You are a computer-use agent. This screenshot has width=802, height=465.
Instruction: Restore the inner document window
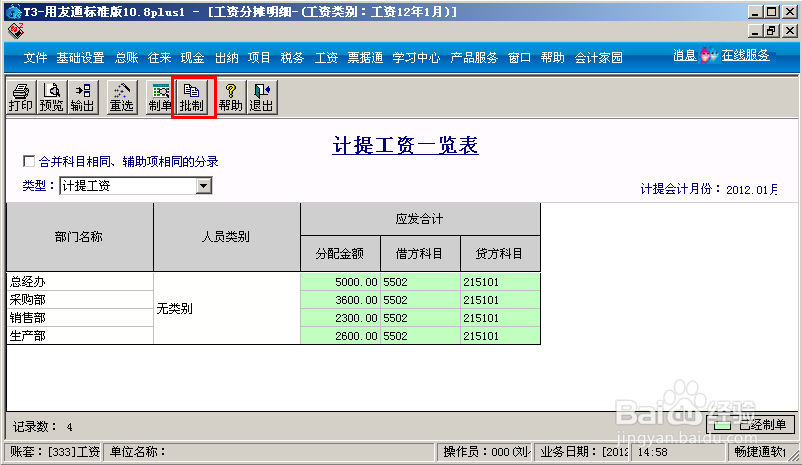pyautogui.click(x=771, y=31)
